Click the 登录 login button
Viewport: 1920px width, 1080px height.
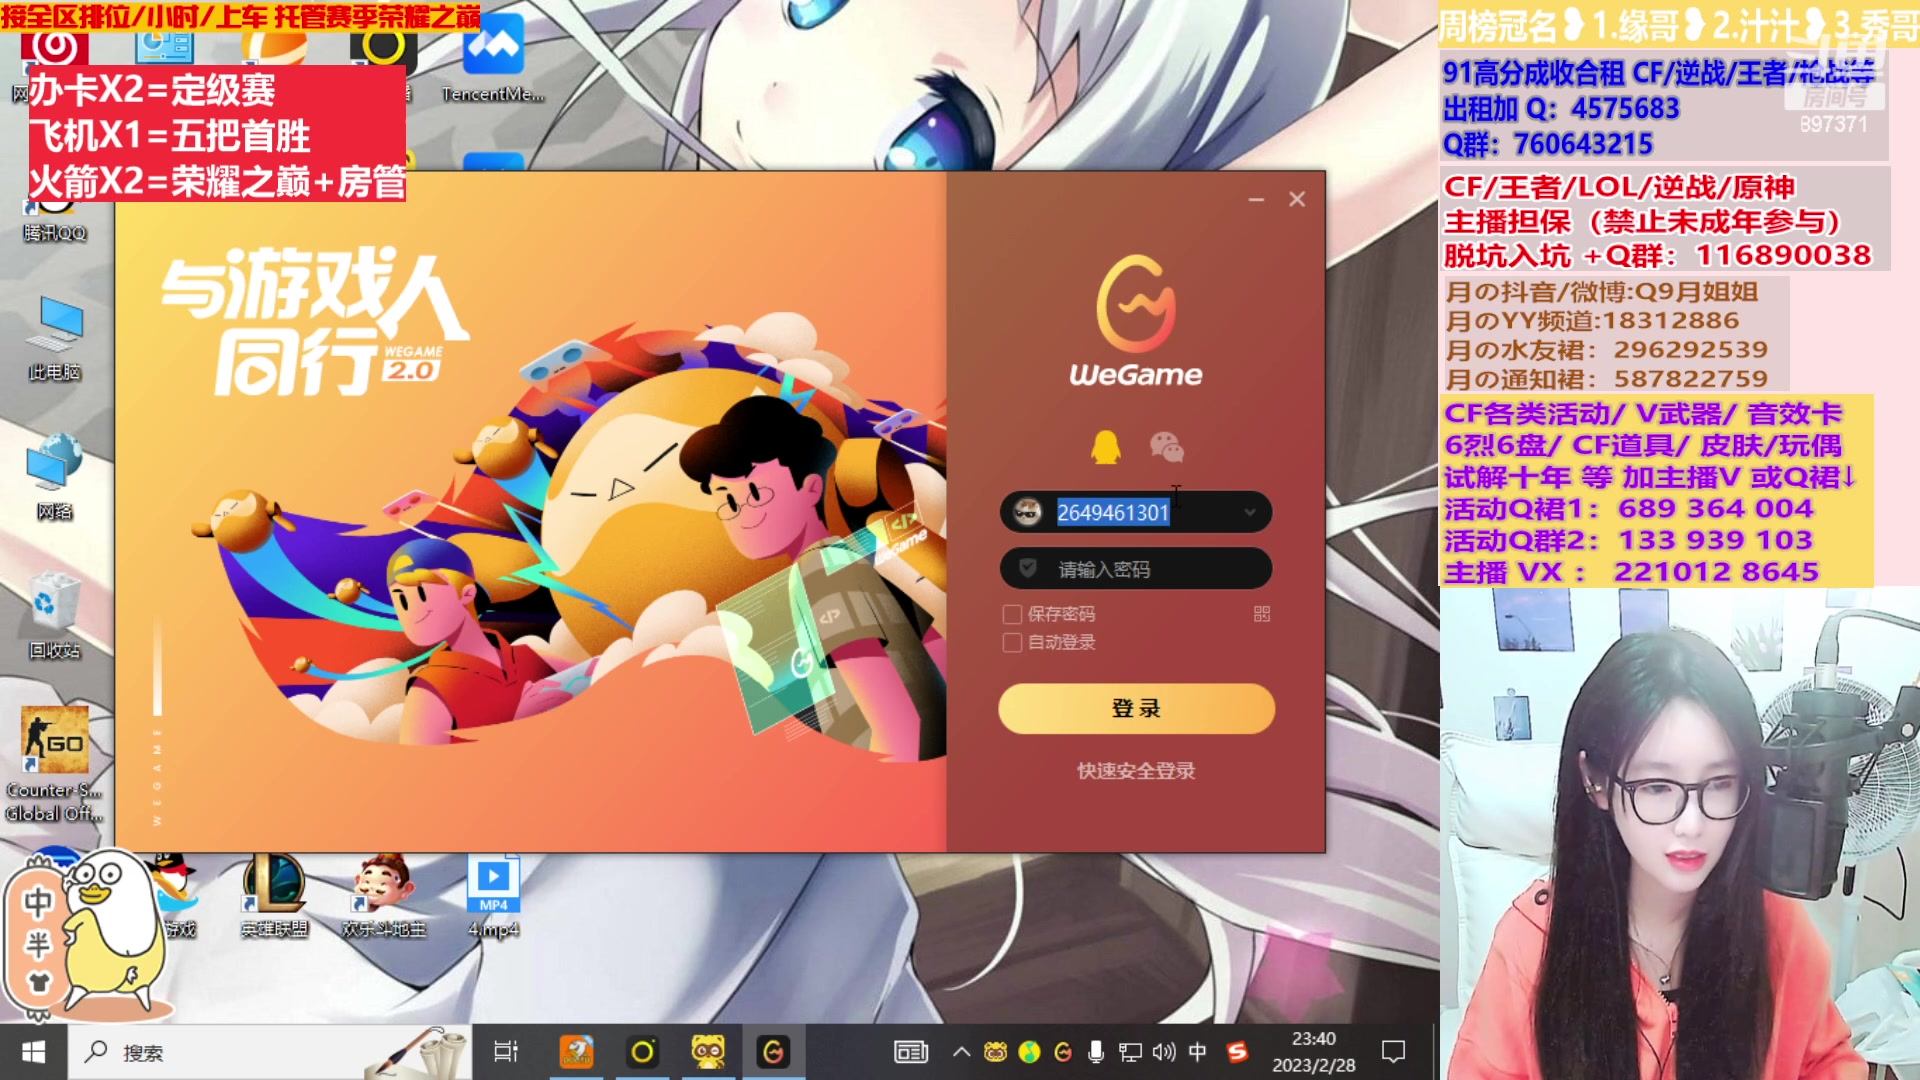(x=1136, y=708)
